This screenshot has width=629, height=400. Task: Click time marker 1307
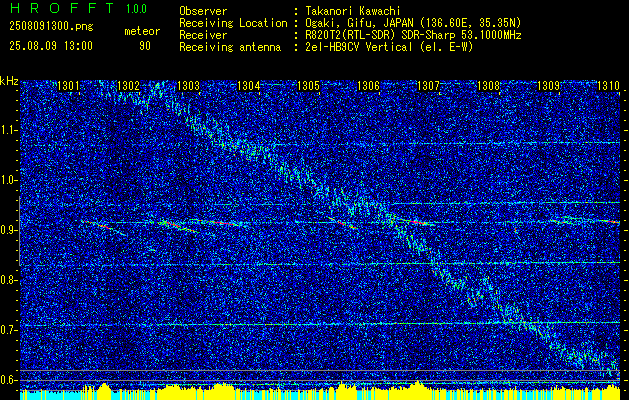[x=429, y=86]
